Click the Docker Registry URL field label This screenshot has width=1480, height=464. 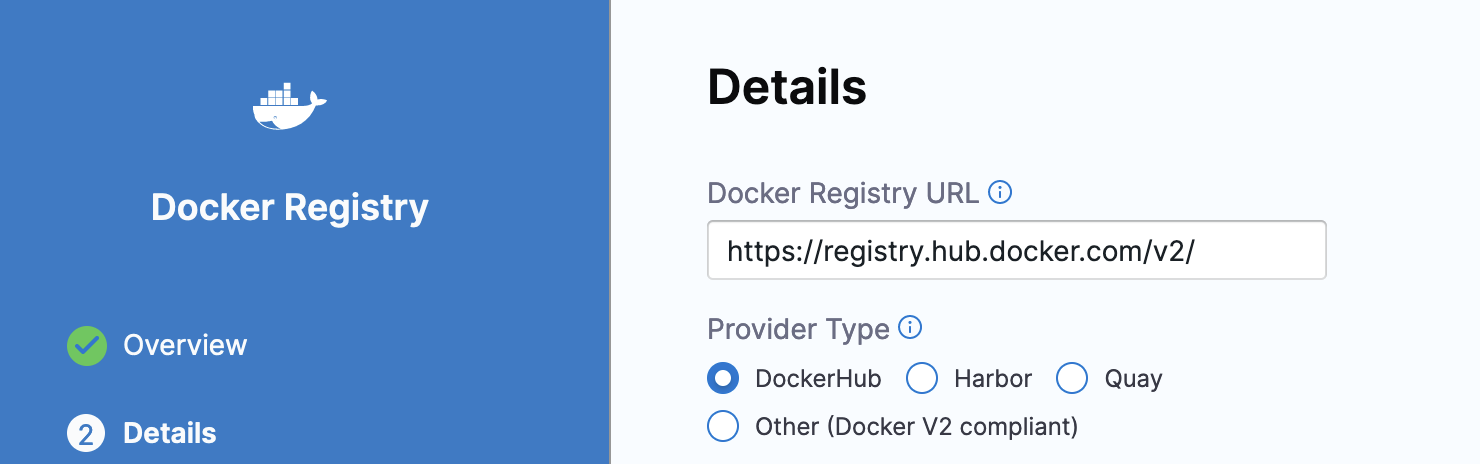tap(843, 193)
